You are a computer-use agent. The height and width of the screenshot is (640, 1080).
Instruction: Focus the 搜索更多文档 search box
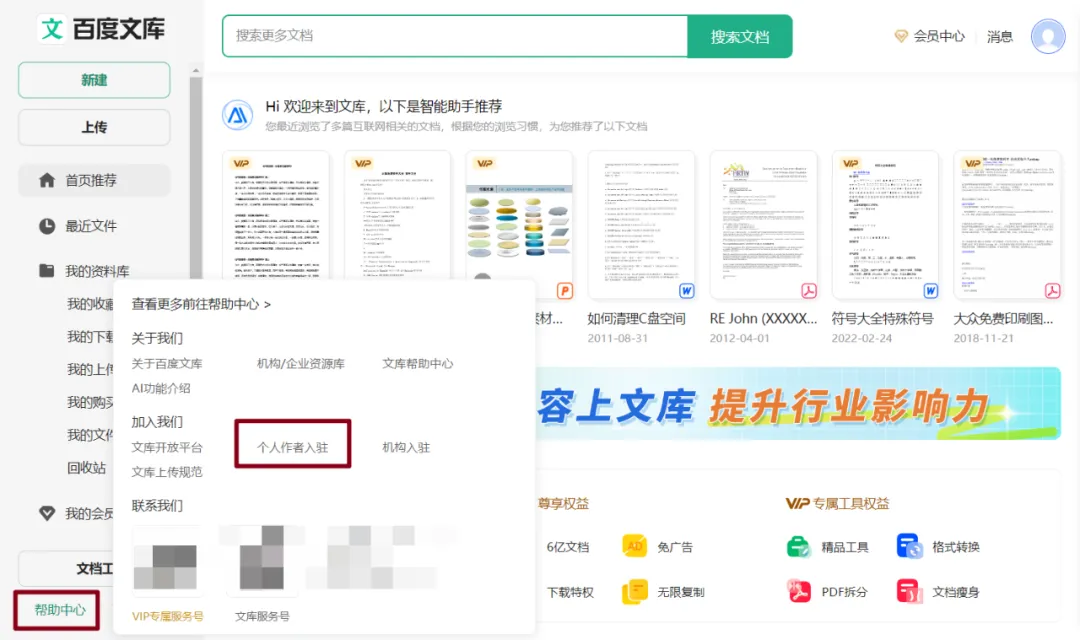[x=455, y=37]
